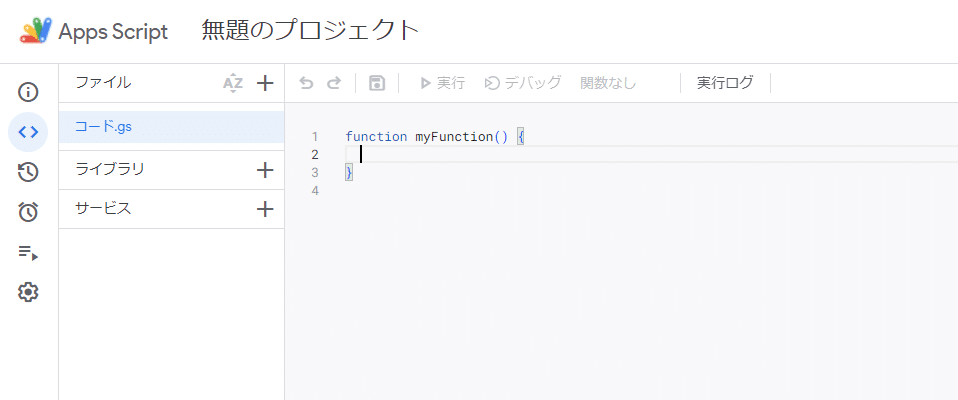Open Project Settings gear icon

28,292
